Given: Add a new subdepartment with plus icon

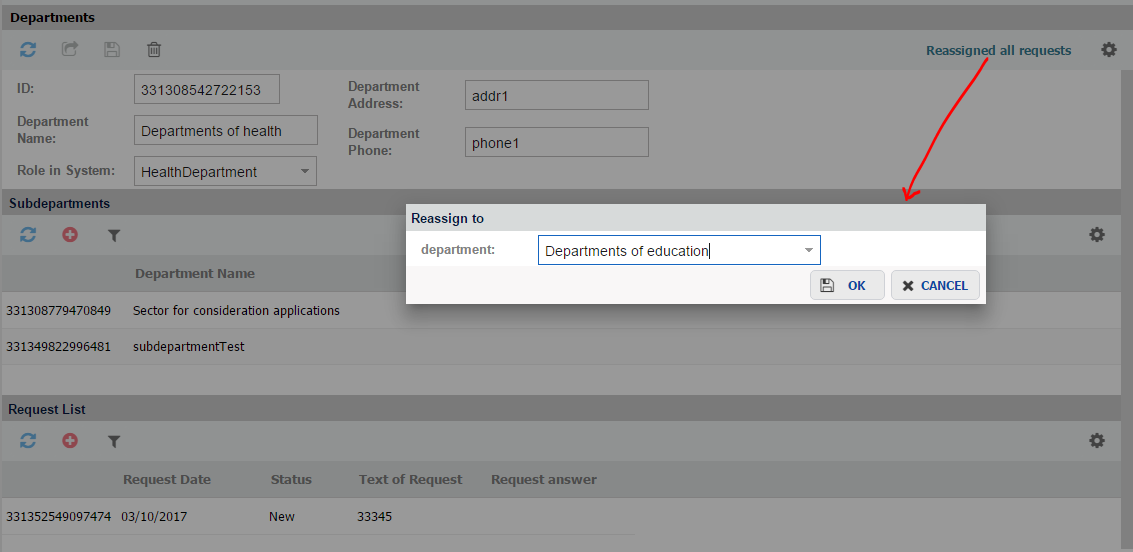Looking at the screenshot, I should (70, 235).
